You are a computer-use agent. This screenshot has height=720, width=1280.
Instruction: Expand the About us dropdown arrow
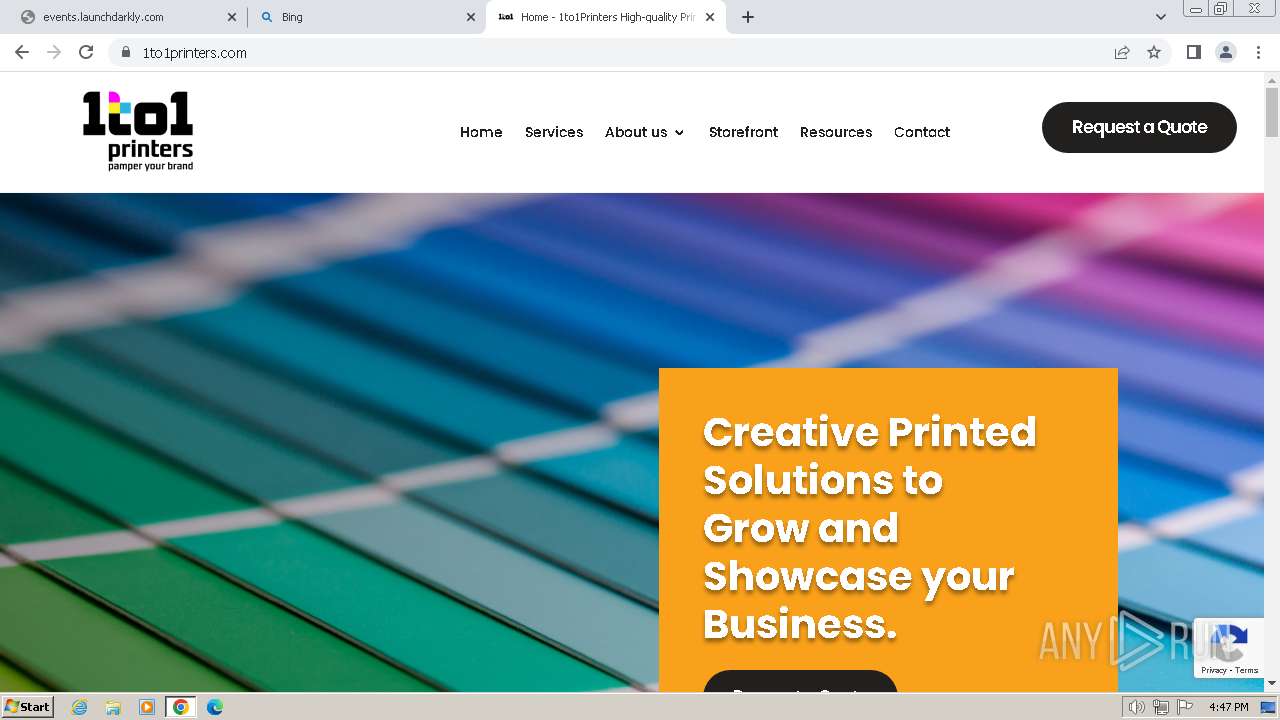tap(679, 132)
